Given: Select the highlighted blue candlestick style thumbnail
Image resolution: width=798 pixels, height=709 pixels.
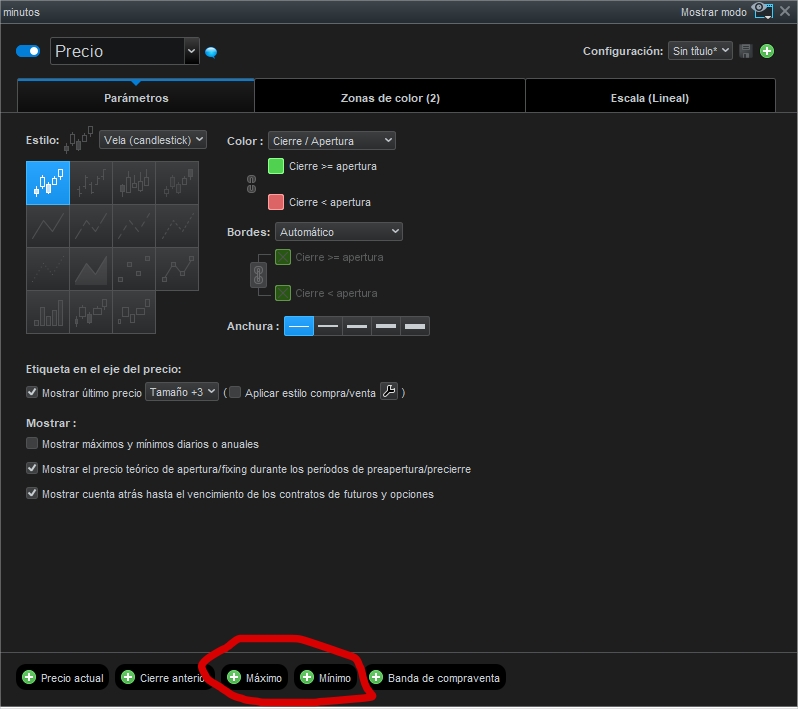Looking at the screenshot, I should pos(48,183).
